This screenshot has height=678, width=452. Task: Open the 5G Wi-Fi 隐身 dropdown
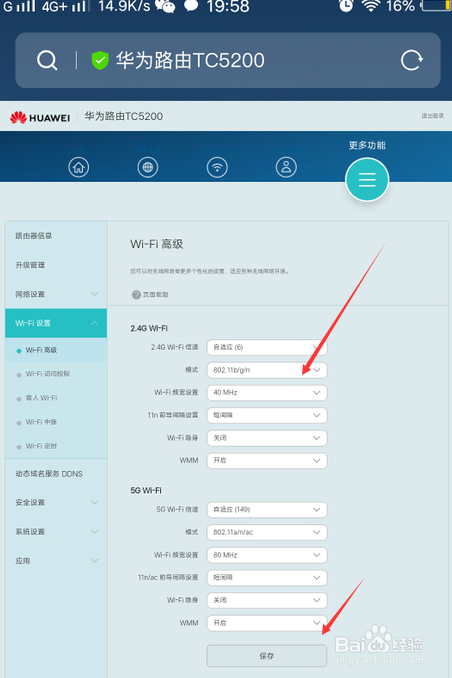coord(267,600)
